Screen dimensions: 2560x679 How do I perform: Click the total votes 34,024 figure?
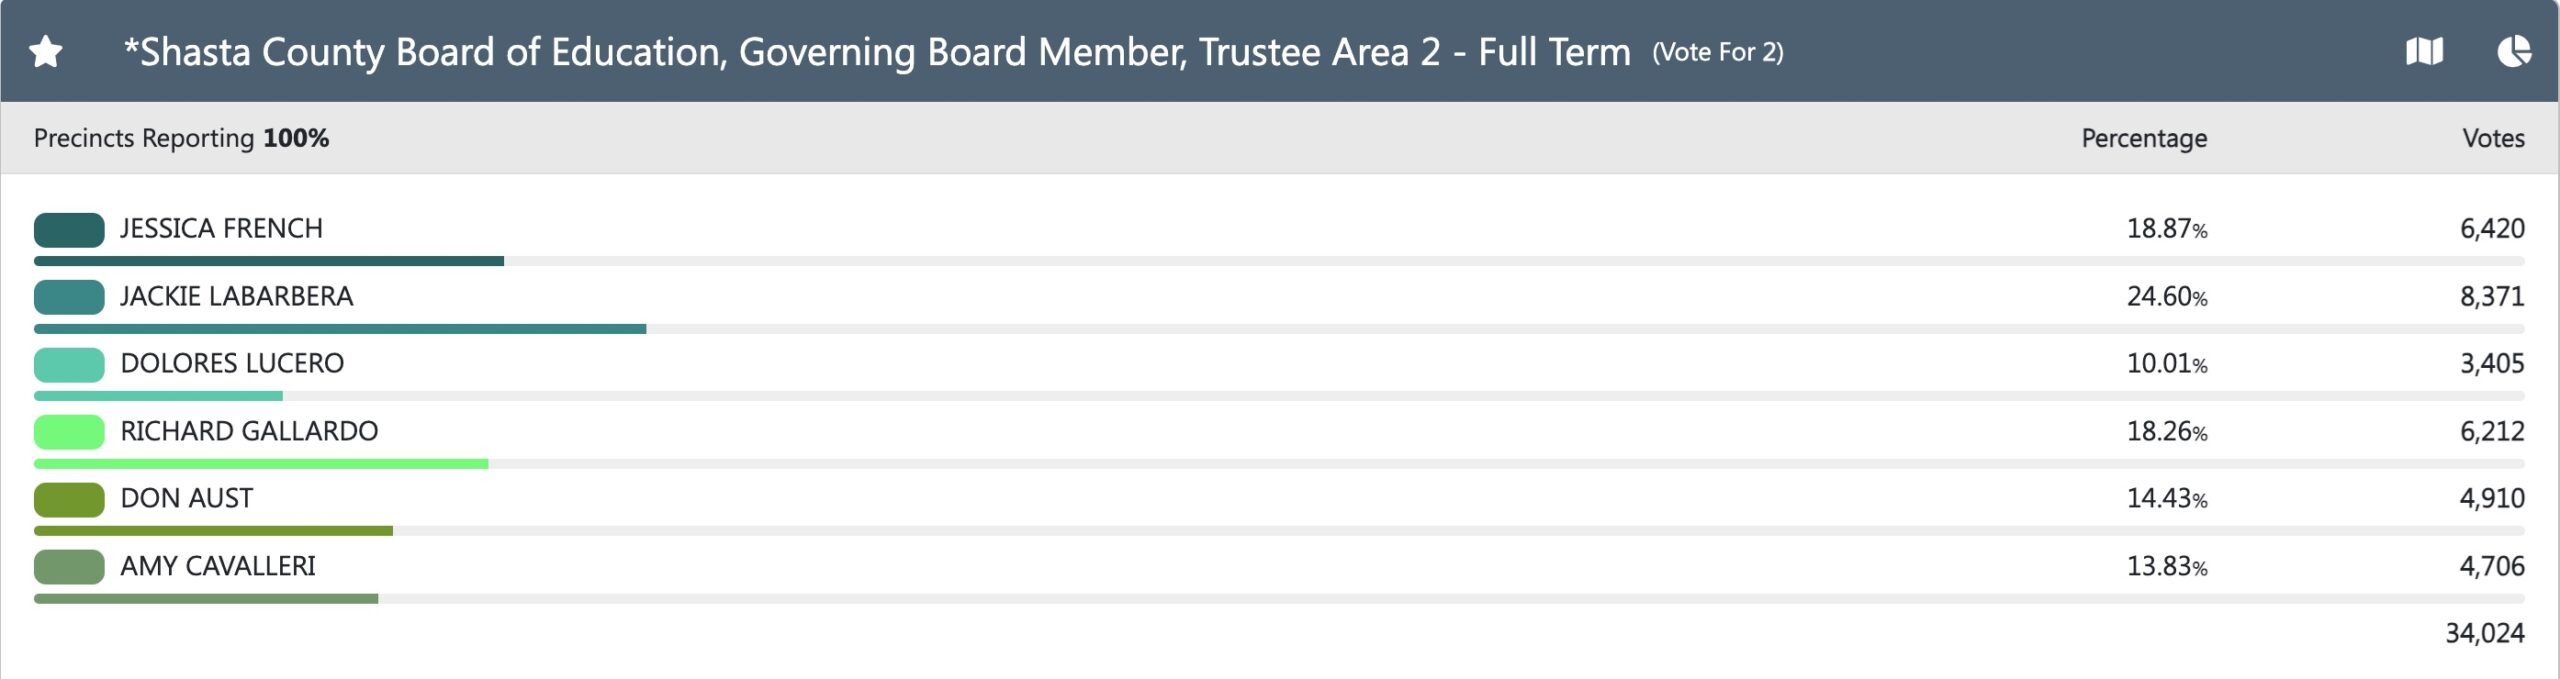2484,633
